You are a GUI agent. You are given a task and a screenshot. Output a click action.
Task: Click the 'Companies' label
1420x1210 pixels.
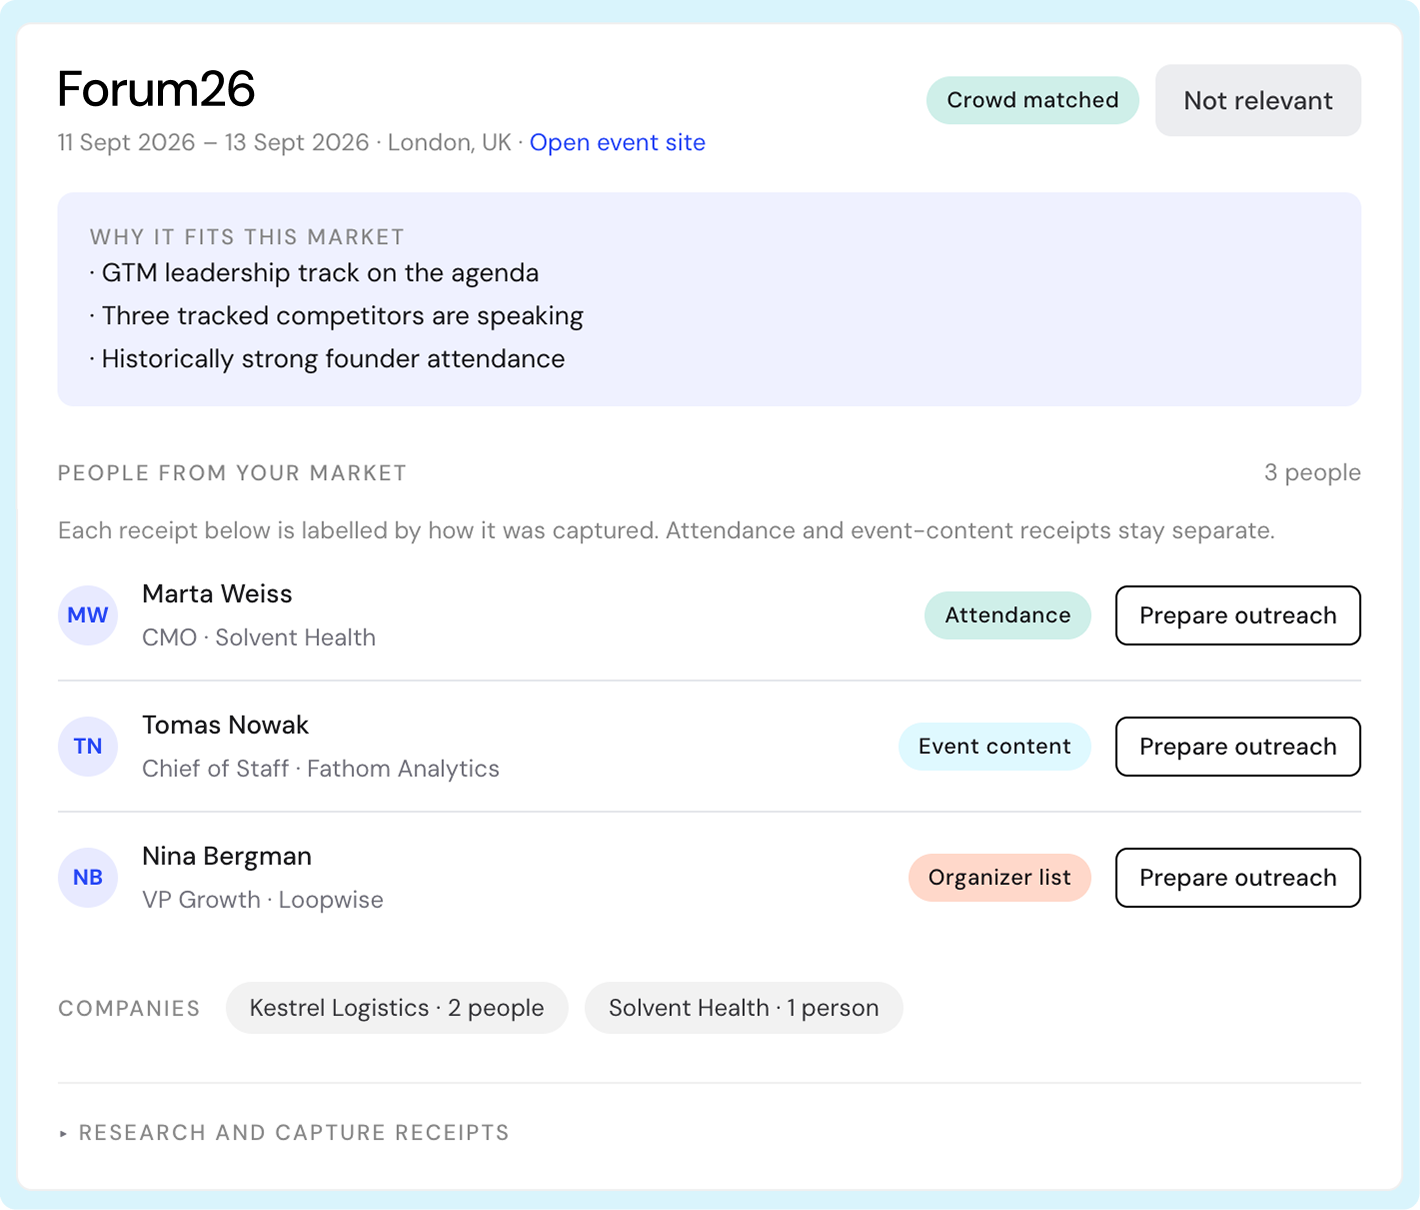coord(129,1008)
